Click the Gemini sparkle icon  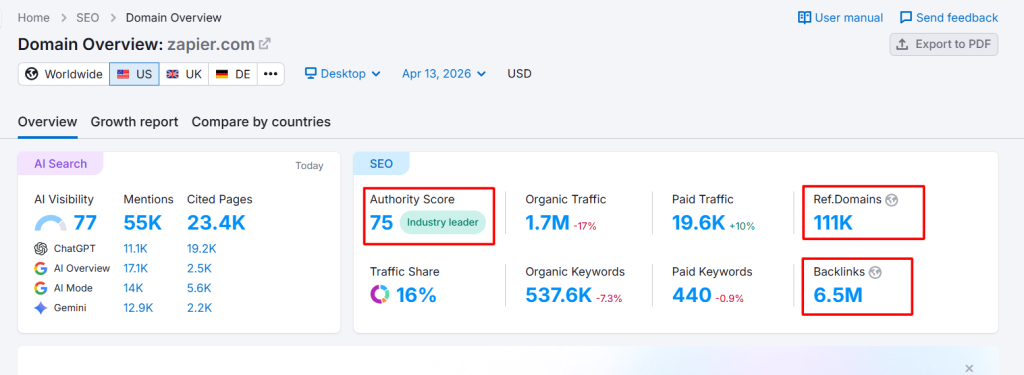[41, 308]
